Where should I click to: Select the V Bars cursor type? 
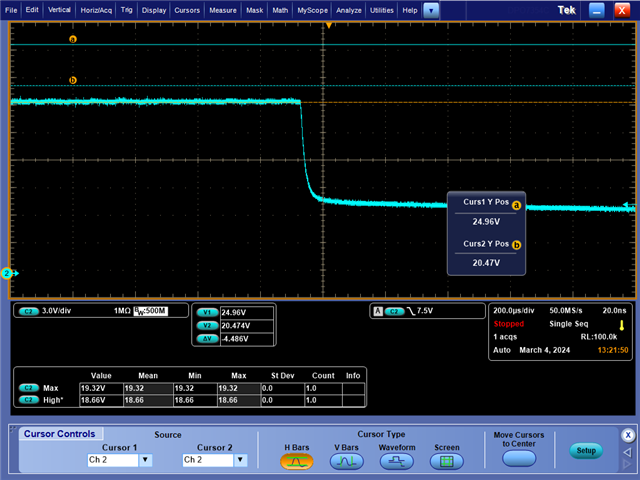(347, 462)
